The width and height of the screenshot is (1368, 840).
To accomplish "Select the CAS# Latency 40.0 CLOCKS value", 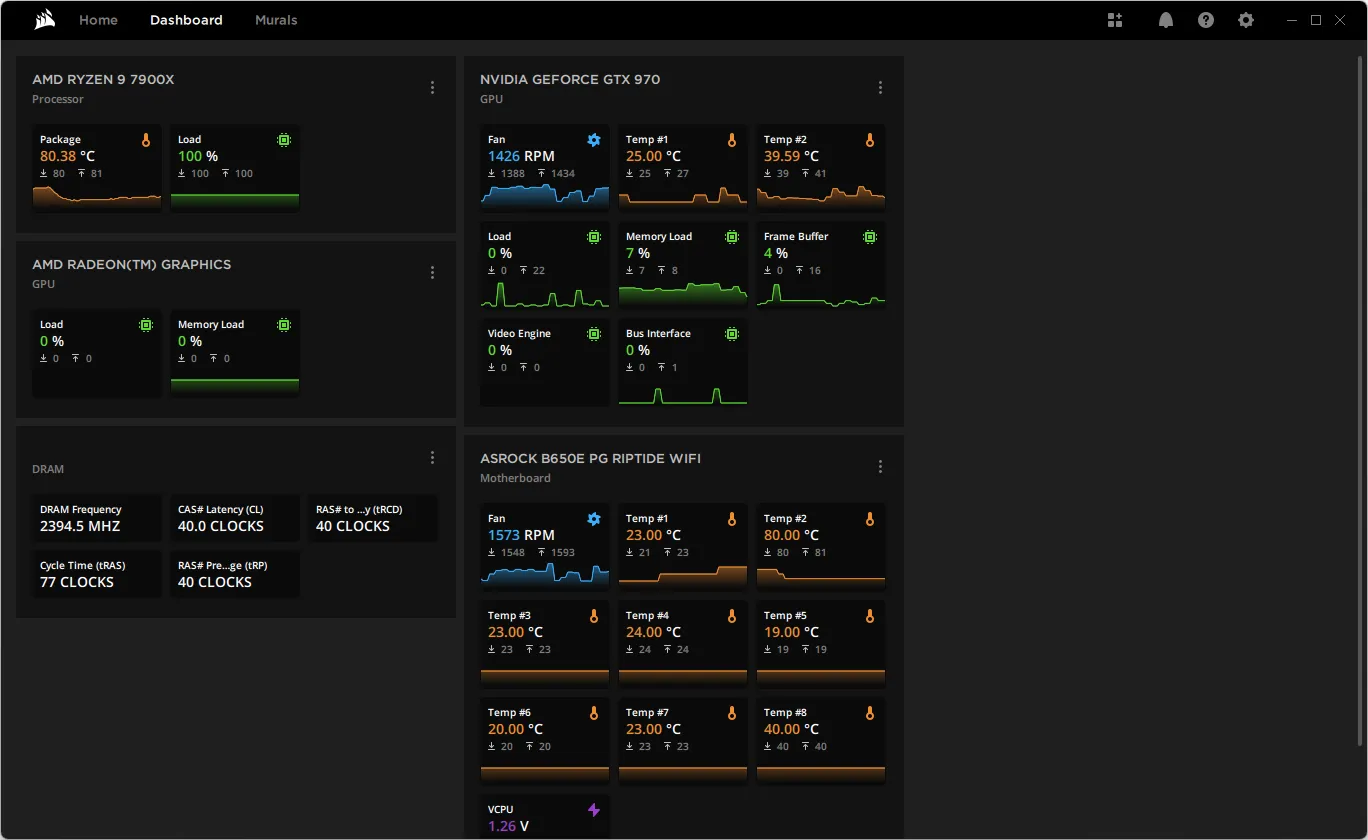I will coord(221,526).
